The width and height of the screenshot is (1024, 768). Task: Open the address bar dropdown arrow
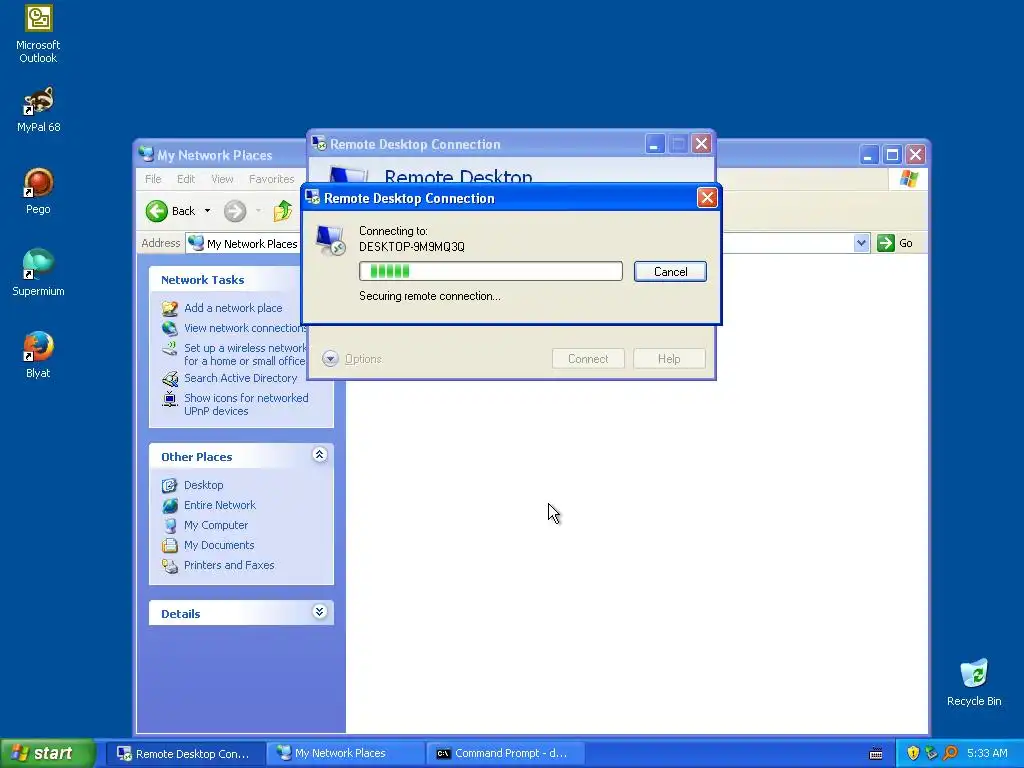click(861, 243)
